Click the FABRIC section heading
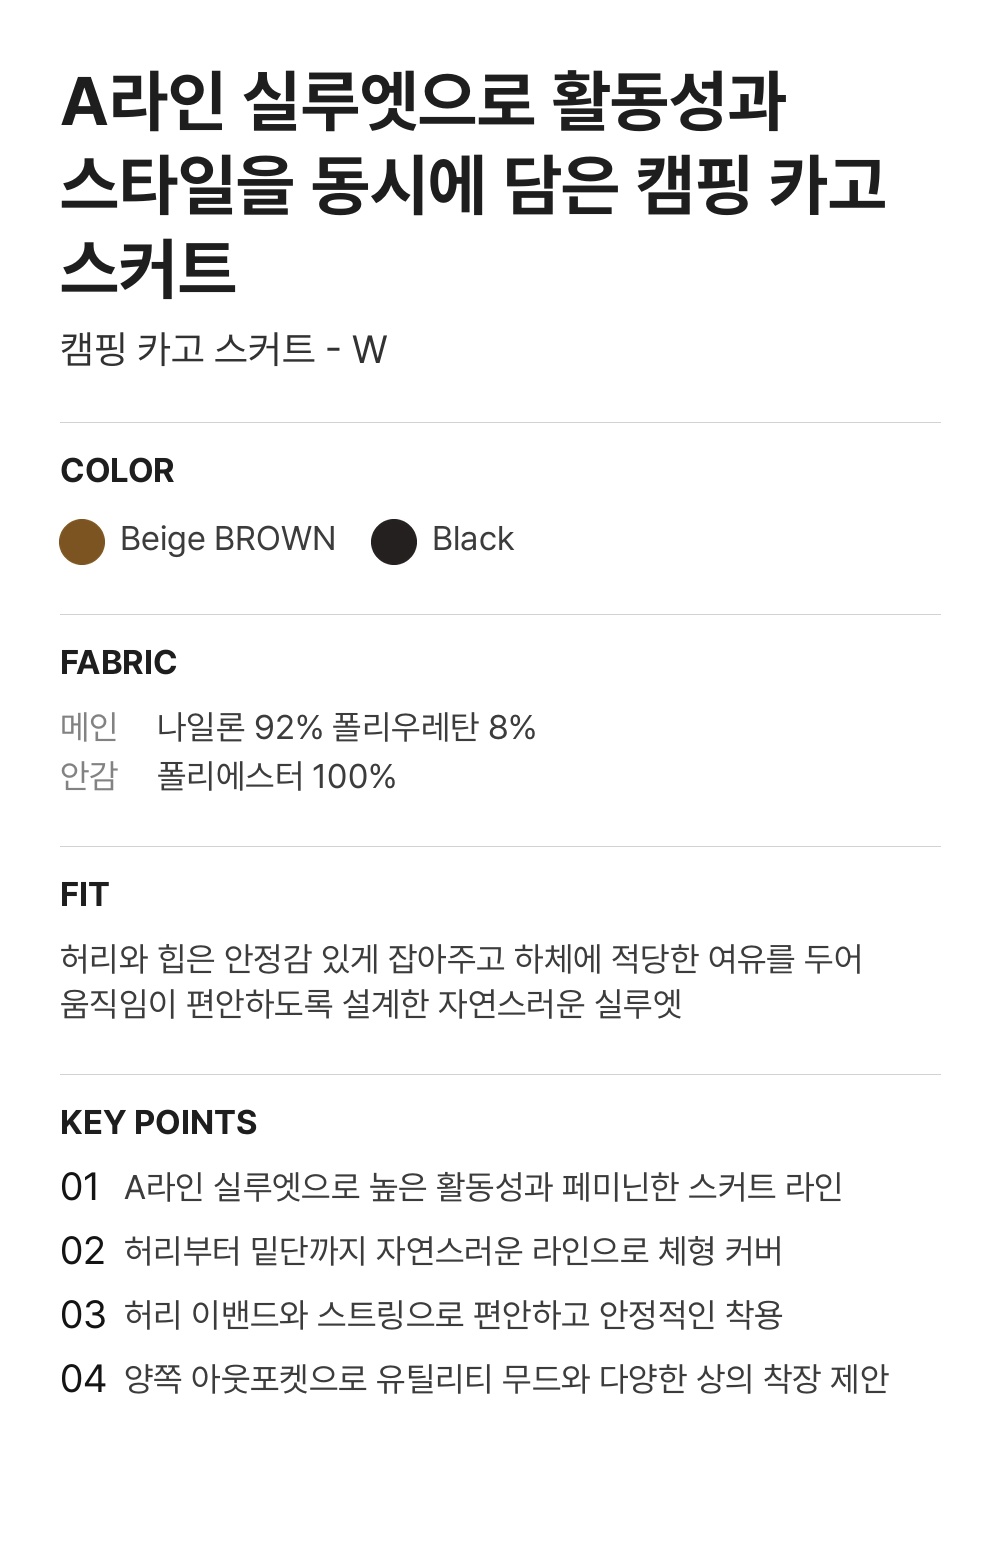The height and width of the screenshot is (1562, 1000). 118,662
